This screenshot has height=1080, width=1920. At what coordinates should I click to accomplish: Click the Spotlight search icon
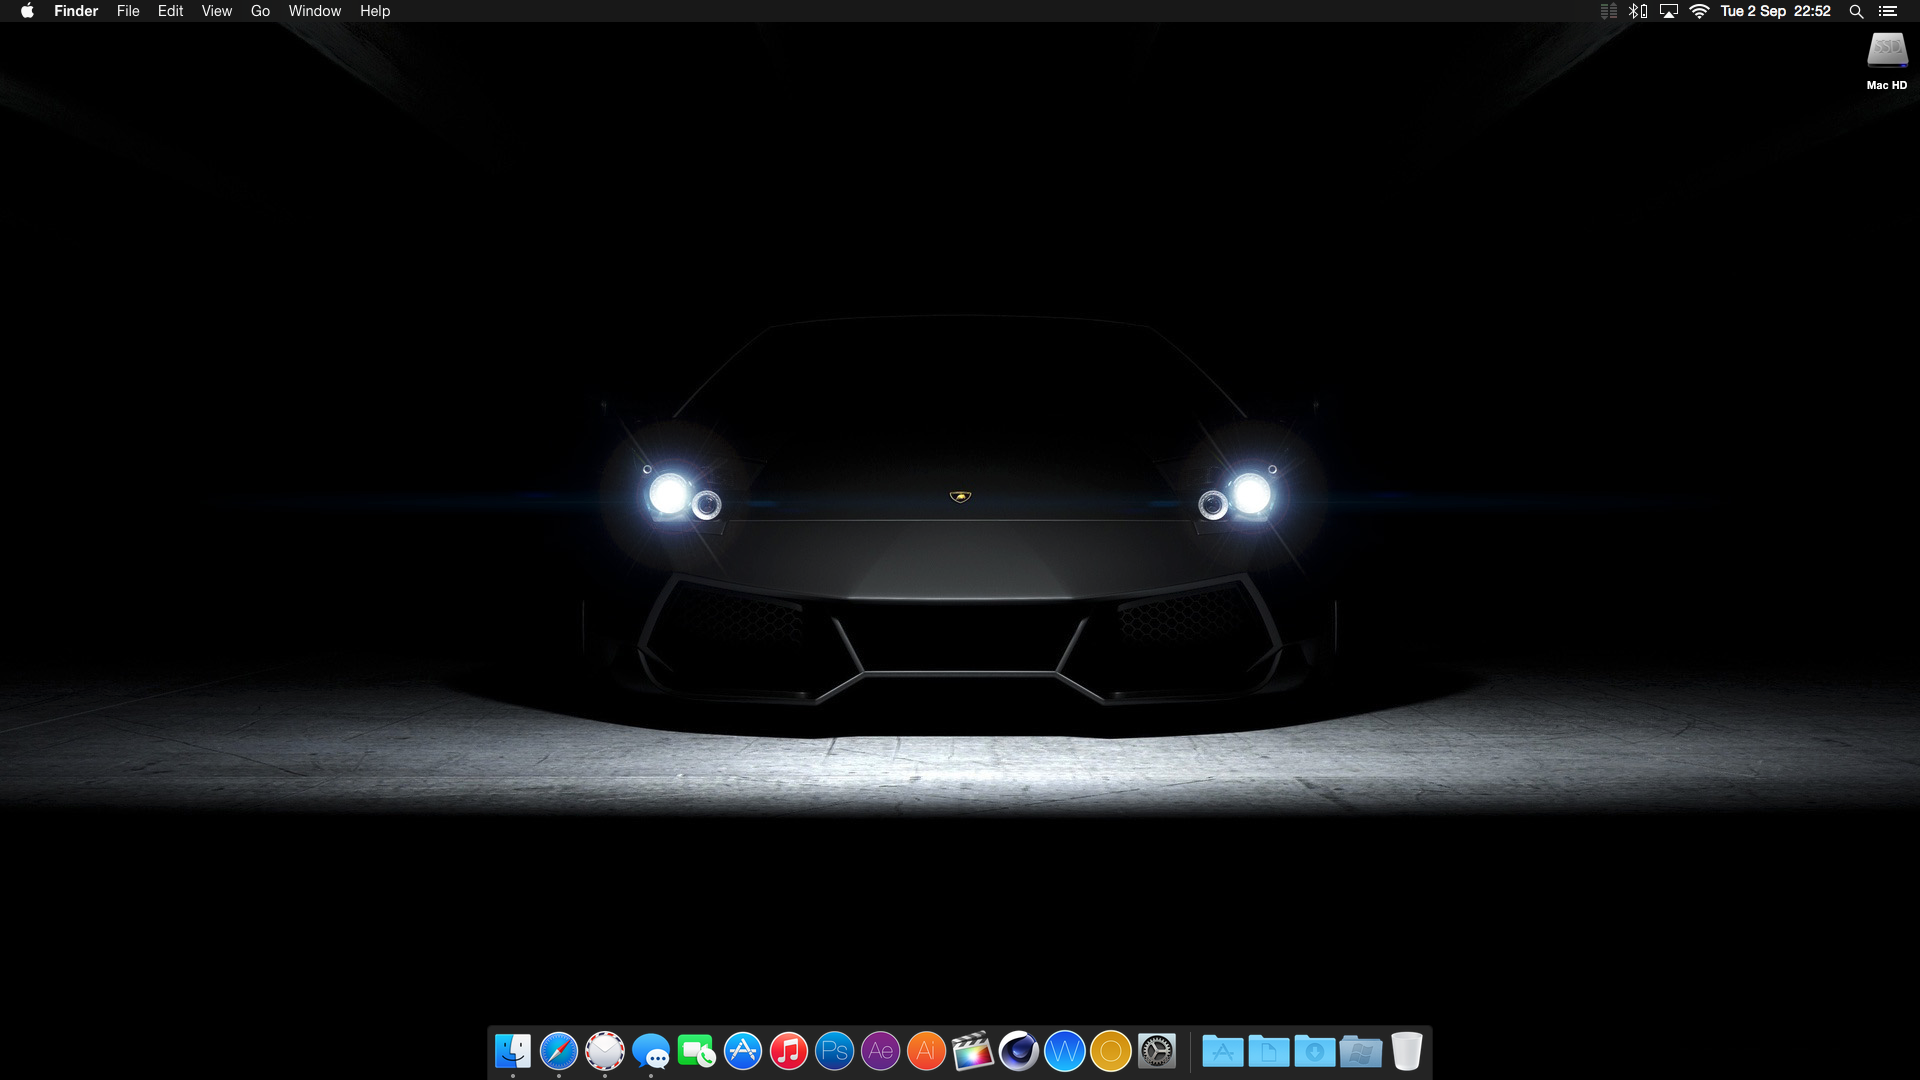tap(1856, 11)
